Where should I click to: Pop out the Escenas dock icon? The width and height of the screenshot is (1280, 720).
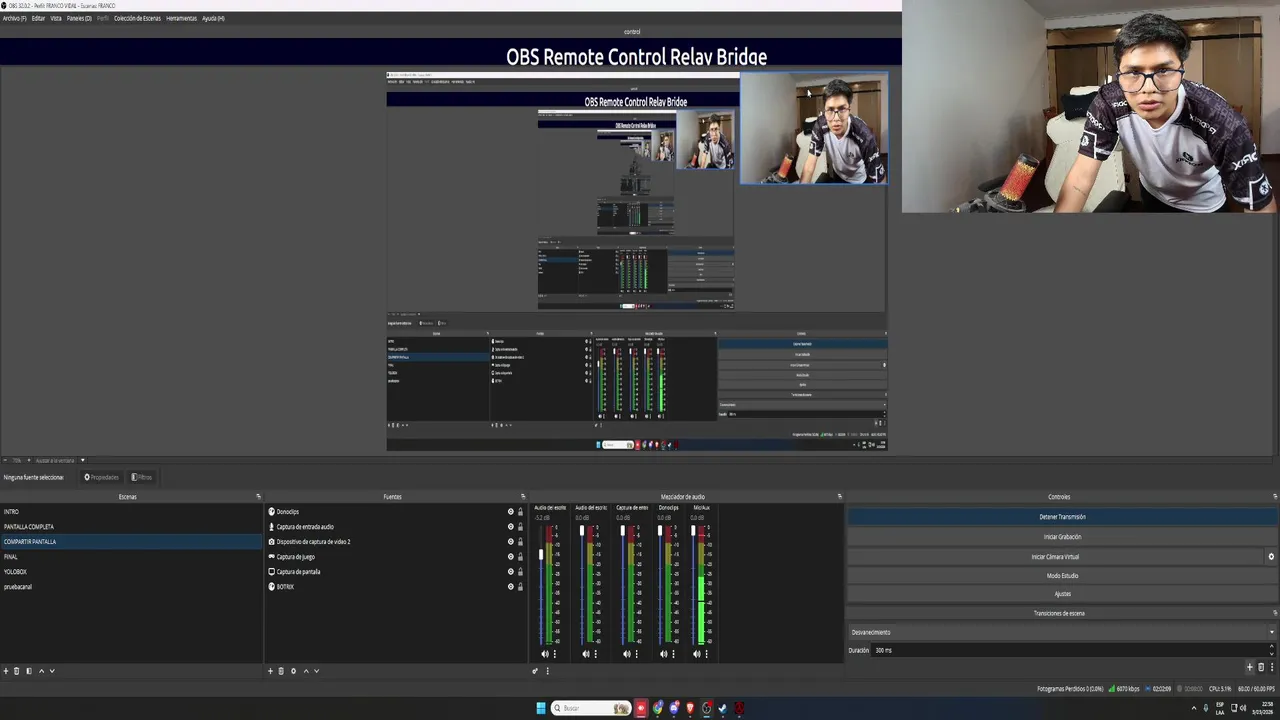[258, 496]
